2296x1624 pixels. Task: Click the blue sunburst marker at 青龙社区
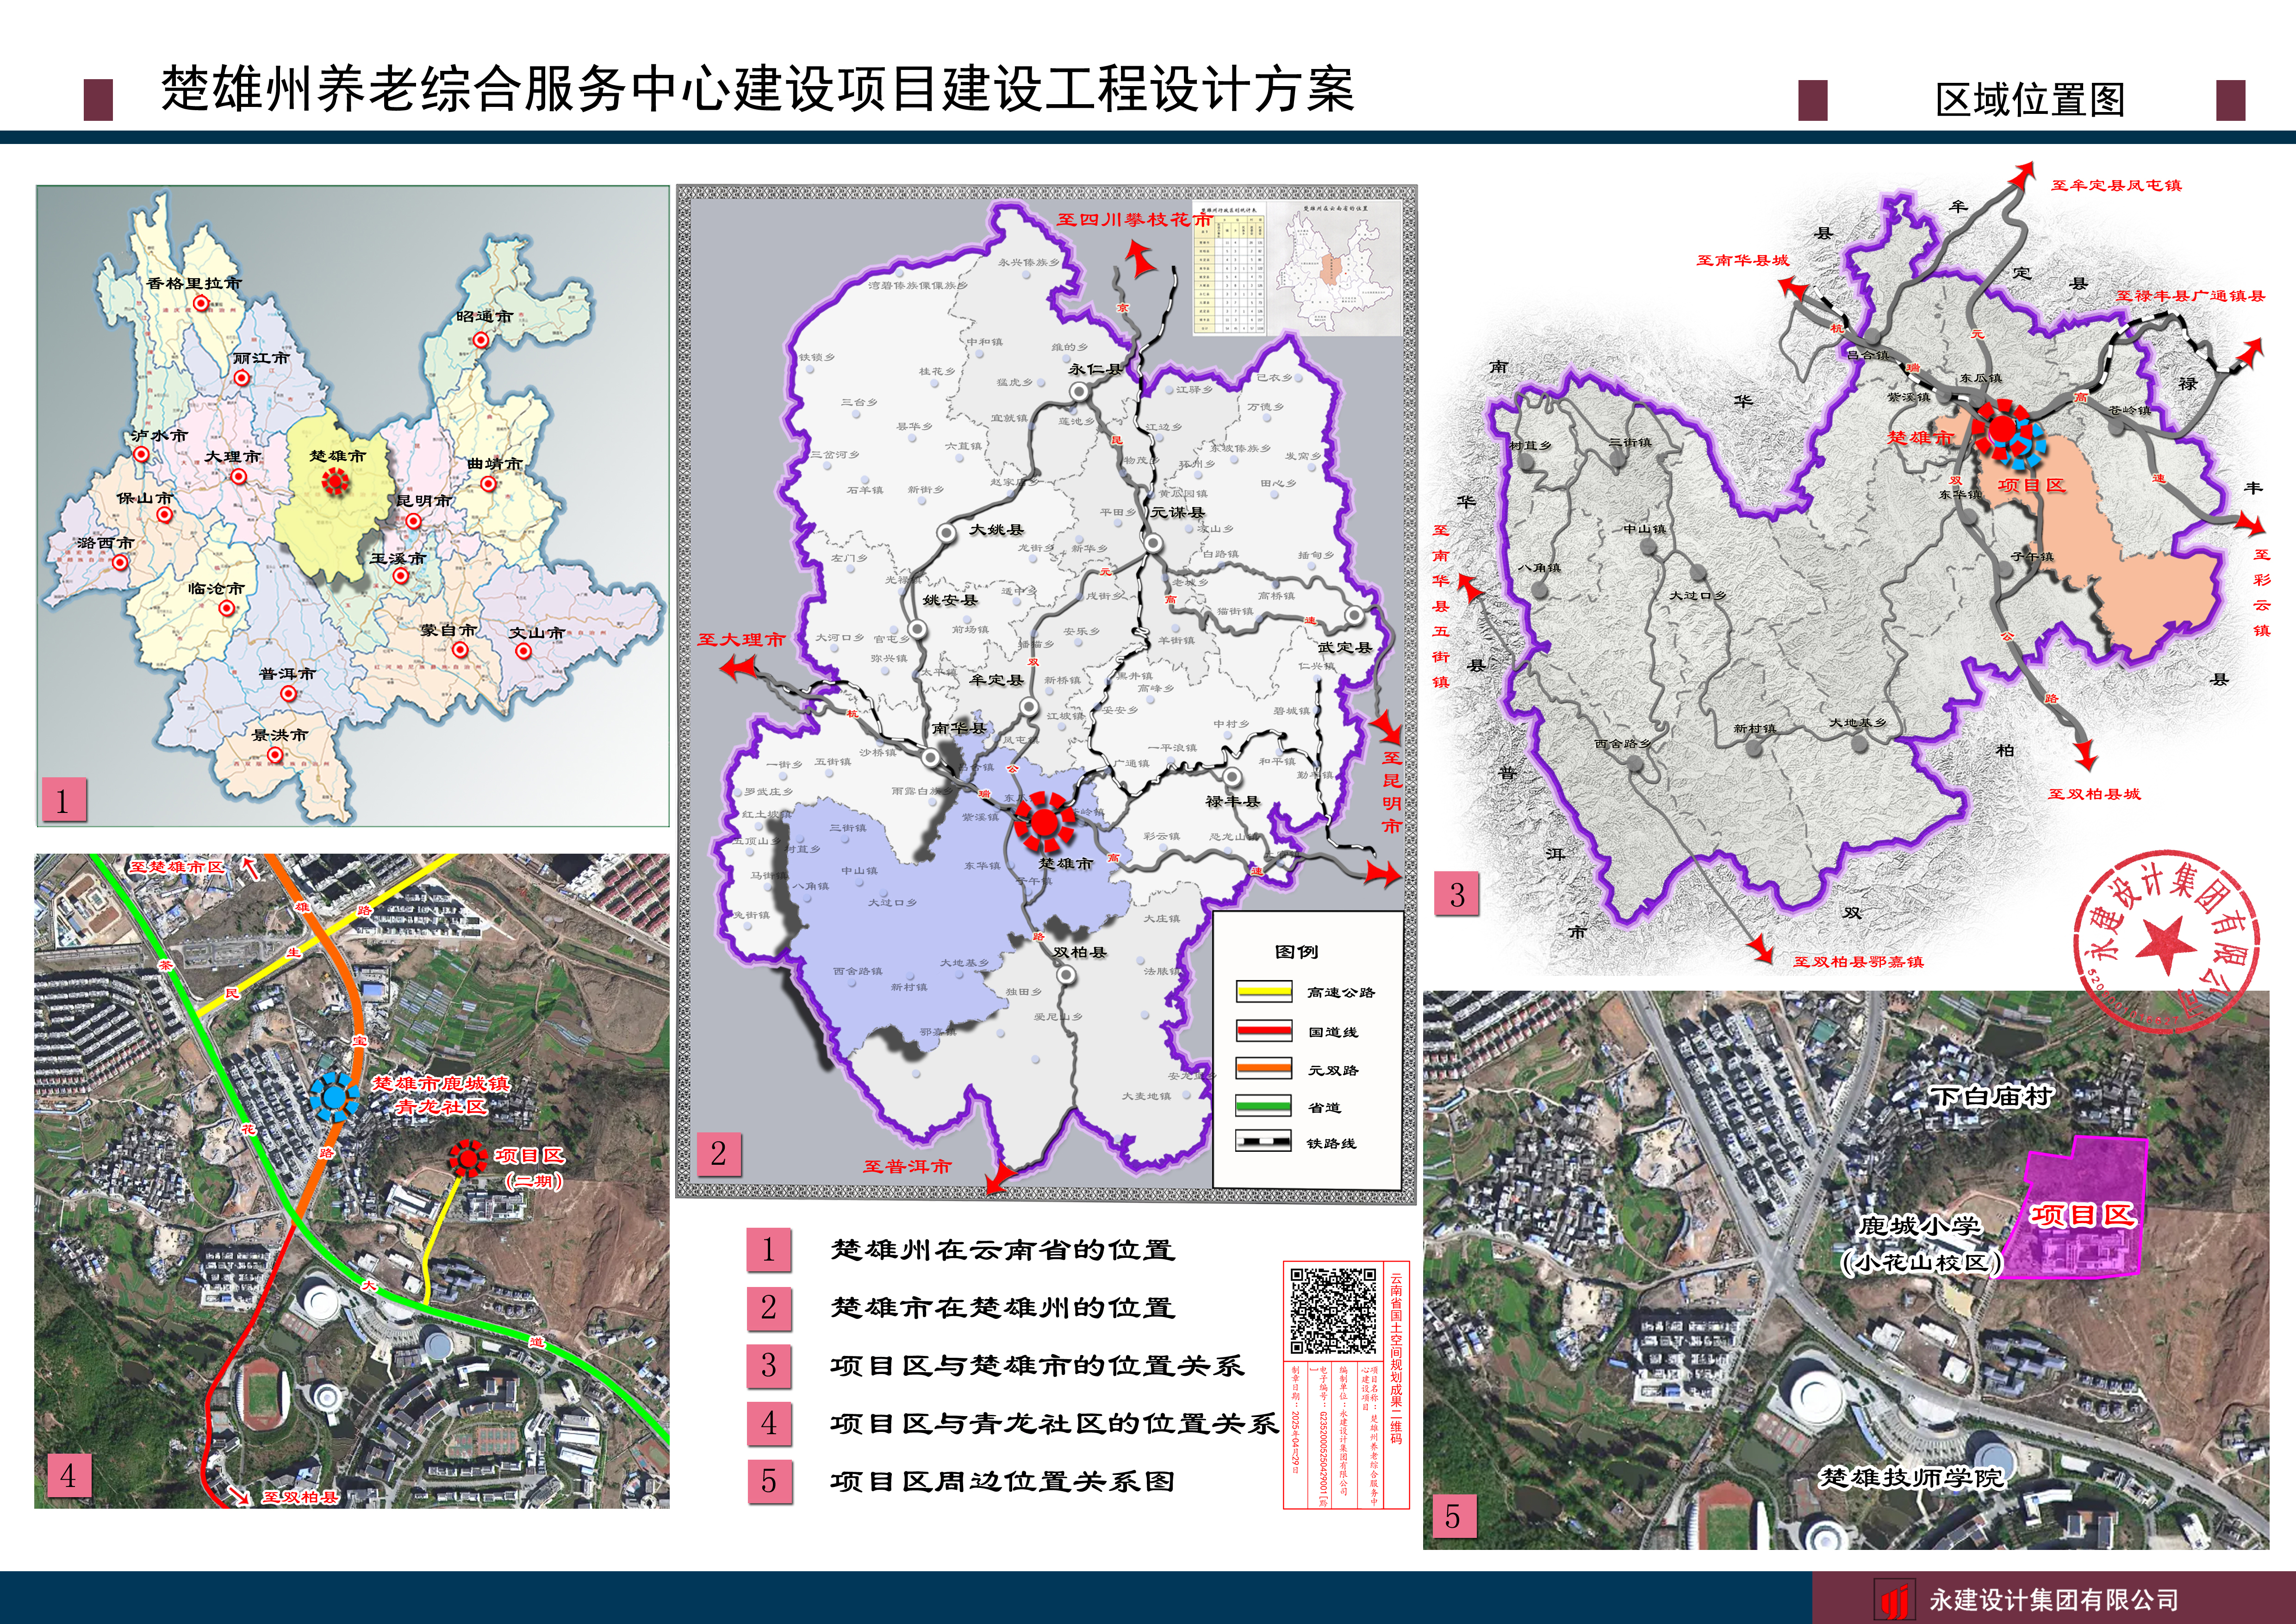[334, 1096]
